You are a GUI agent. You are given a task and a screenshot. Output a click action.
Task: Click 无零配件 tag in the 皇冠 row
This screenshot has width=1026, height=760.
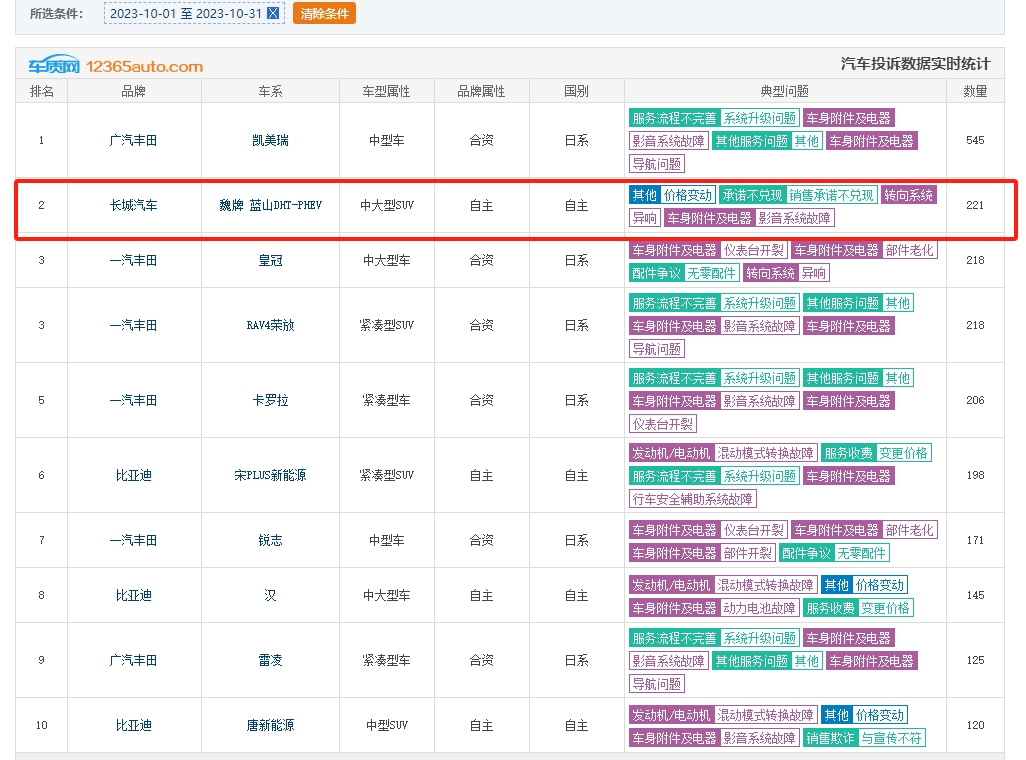711,273
